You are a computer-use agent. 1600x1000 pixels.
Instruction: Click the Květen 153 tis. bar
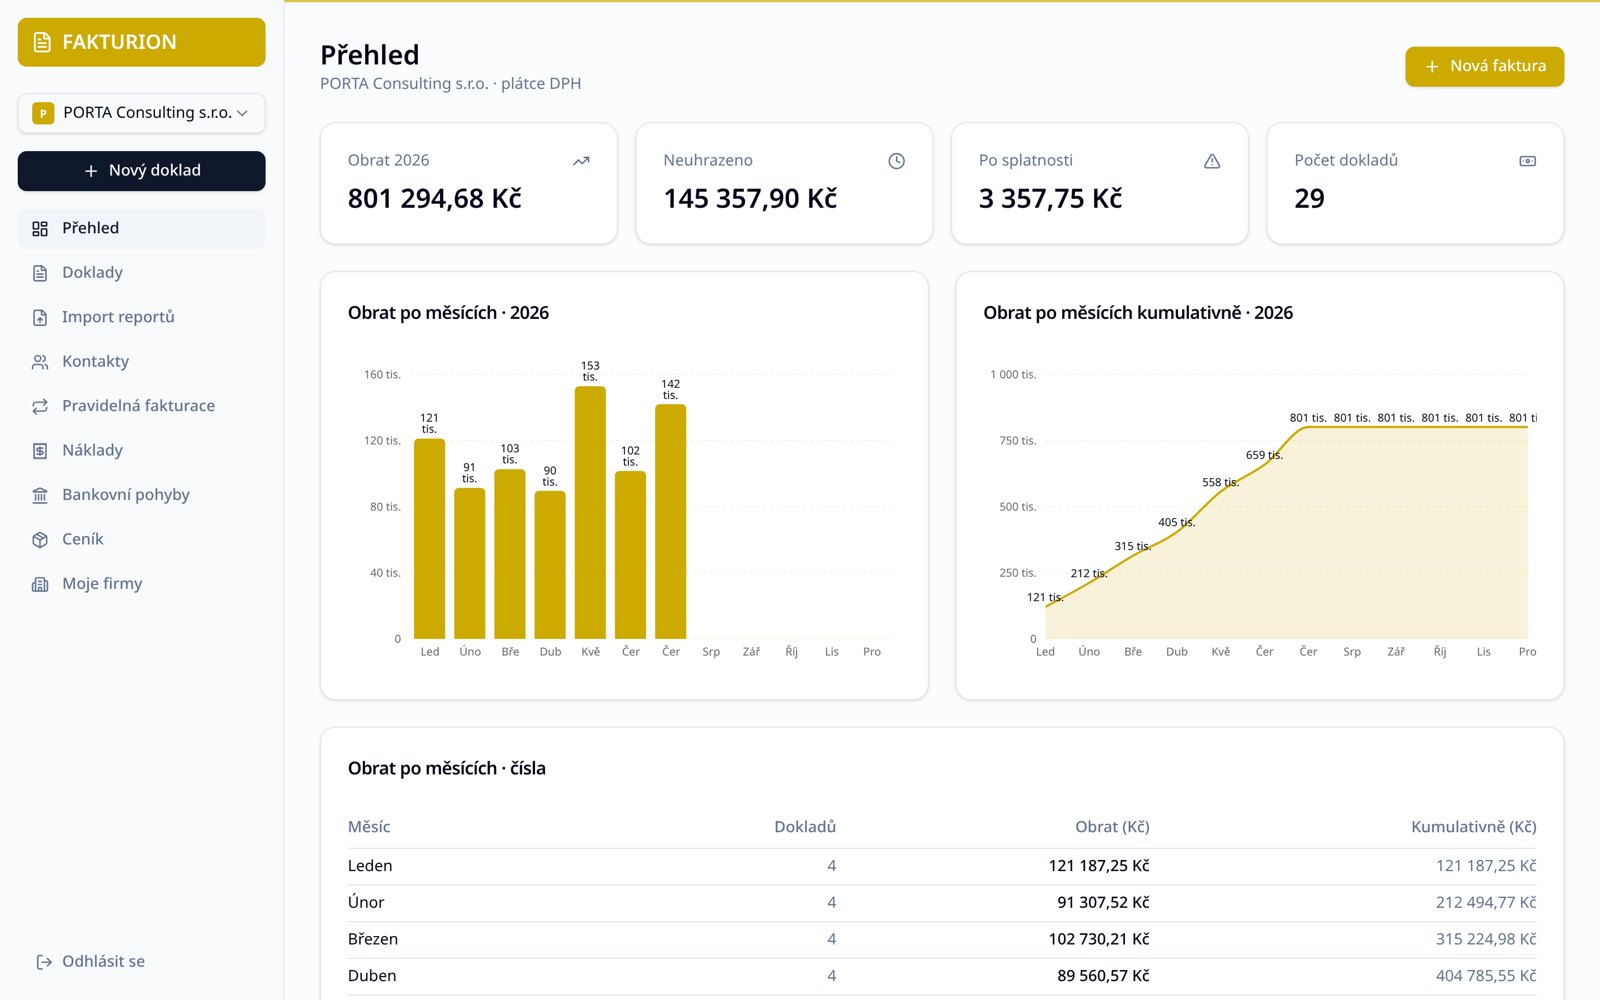coord(590,513)
